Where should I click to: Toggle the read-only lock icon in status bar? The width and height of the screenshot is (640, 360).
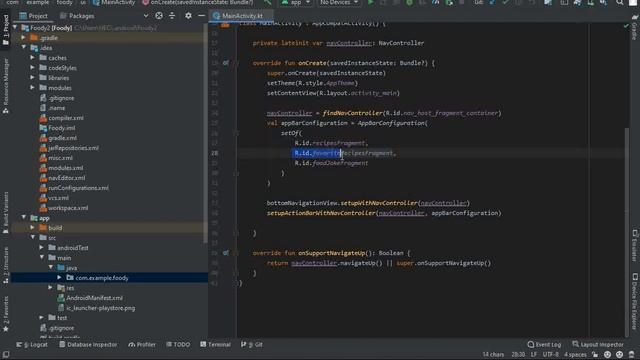point(596,354)
